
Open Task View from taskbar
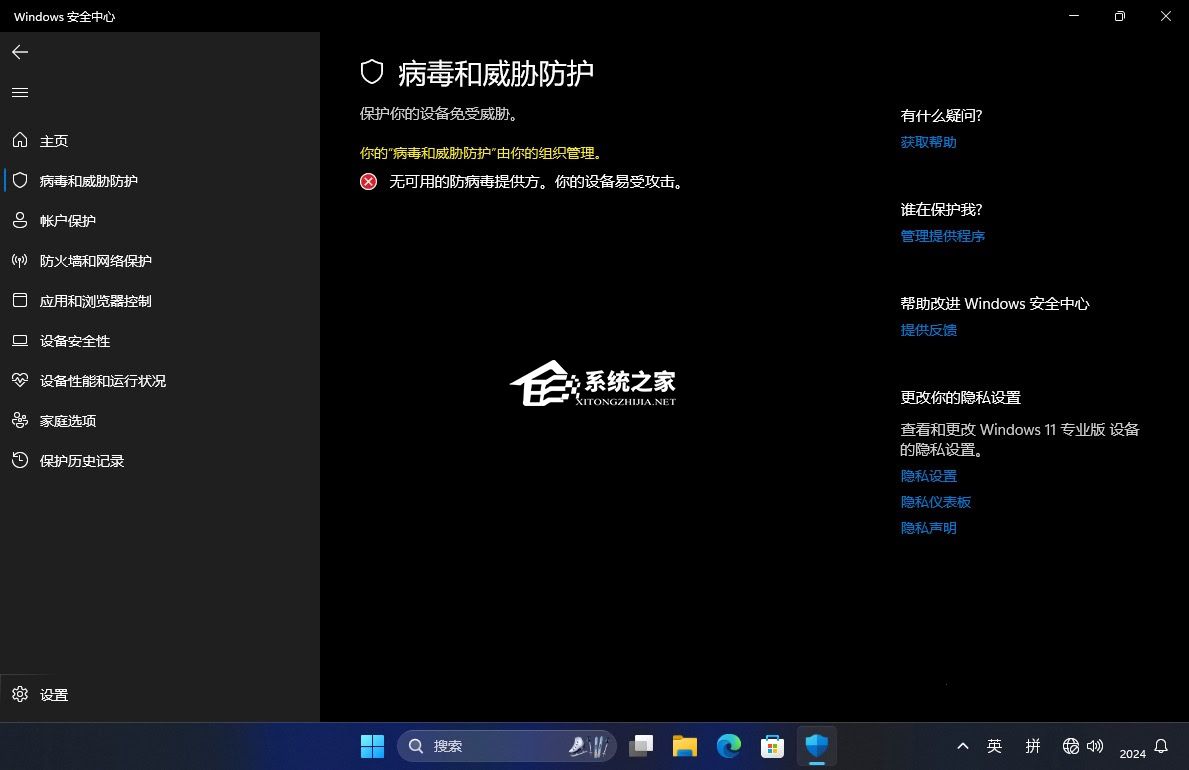tap(641, 746)
